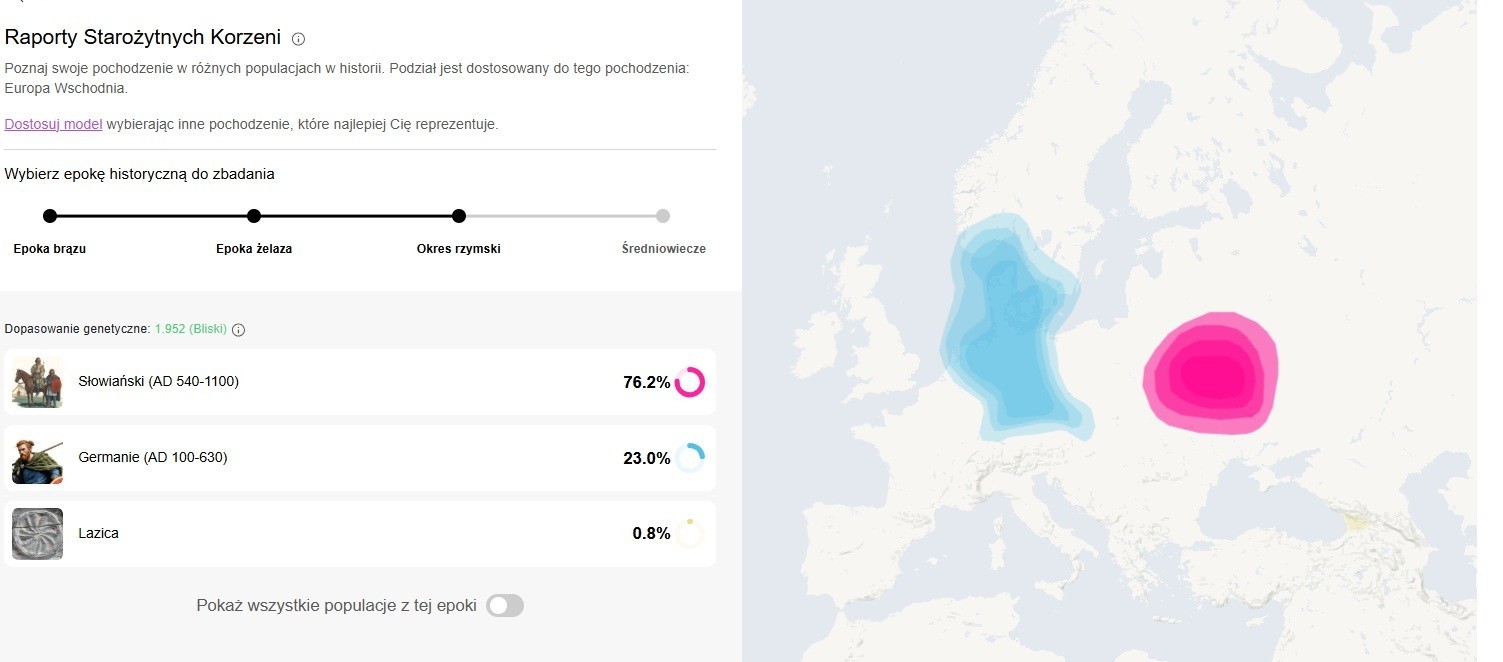The image size is (1503, 662).
Task: Select the Średniowiecze timeline point
Action: coord(663,216)
